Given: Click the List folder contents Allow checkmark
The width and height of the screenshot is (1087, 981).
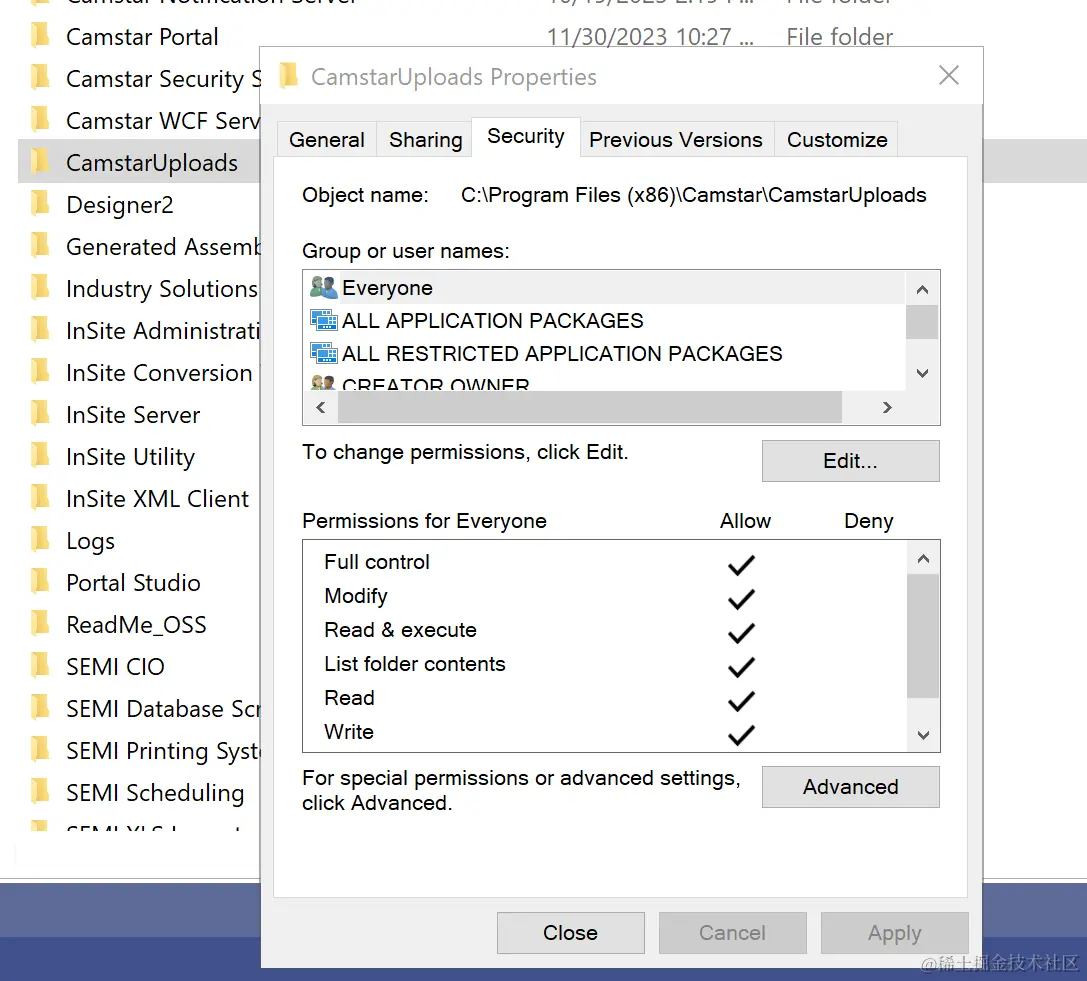Looking at the screenshot, I should [x=741, y=666].
